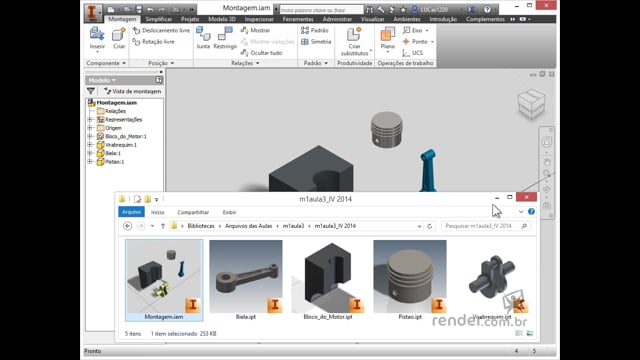Open the Inventor application menu button
The image size is (640, 360).
[x=93, y=12]
